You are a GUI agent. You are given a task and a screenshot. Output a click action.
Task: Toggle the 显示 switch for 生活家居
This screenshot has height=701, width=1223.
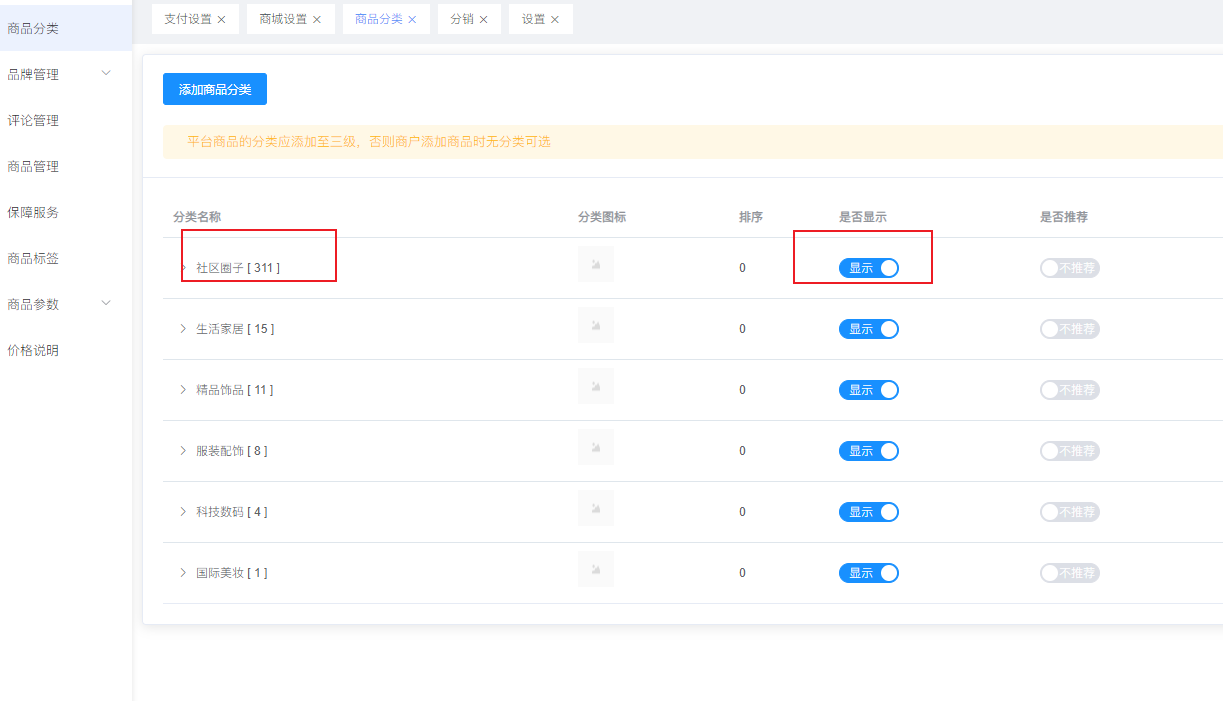pos(869,329)
